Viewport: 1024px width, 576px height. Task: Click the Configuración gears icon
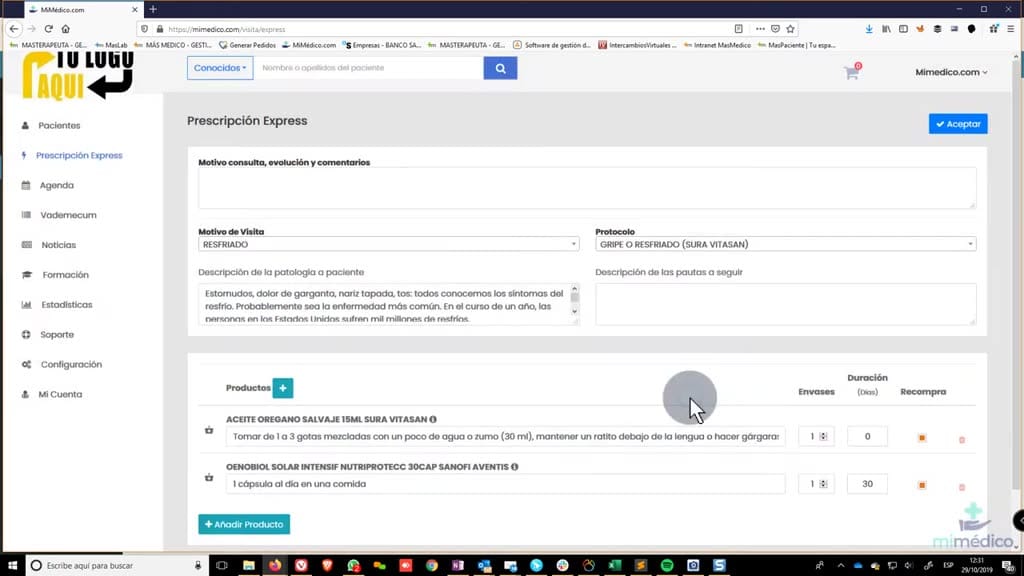[26, 364]
